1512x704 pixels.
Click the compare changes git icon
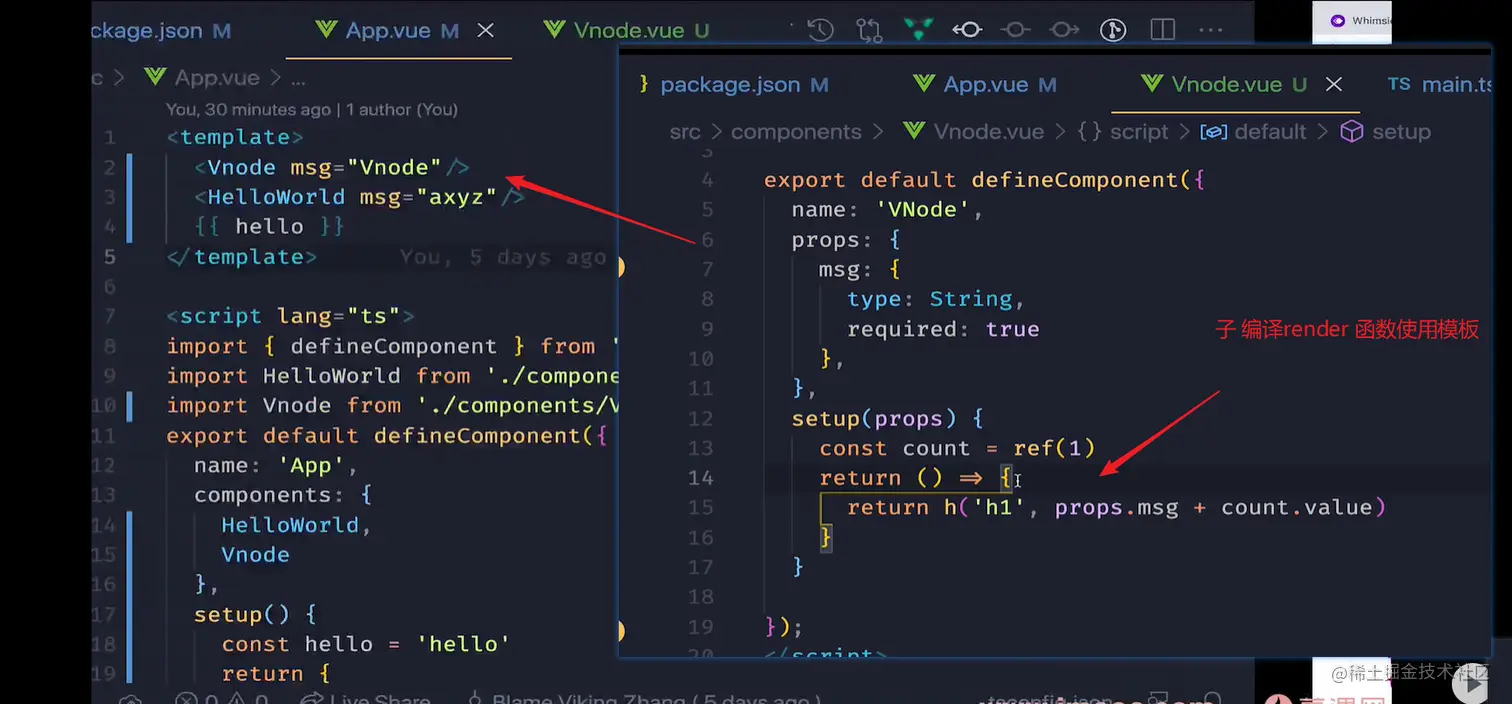point(869,30)
